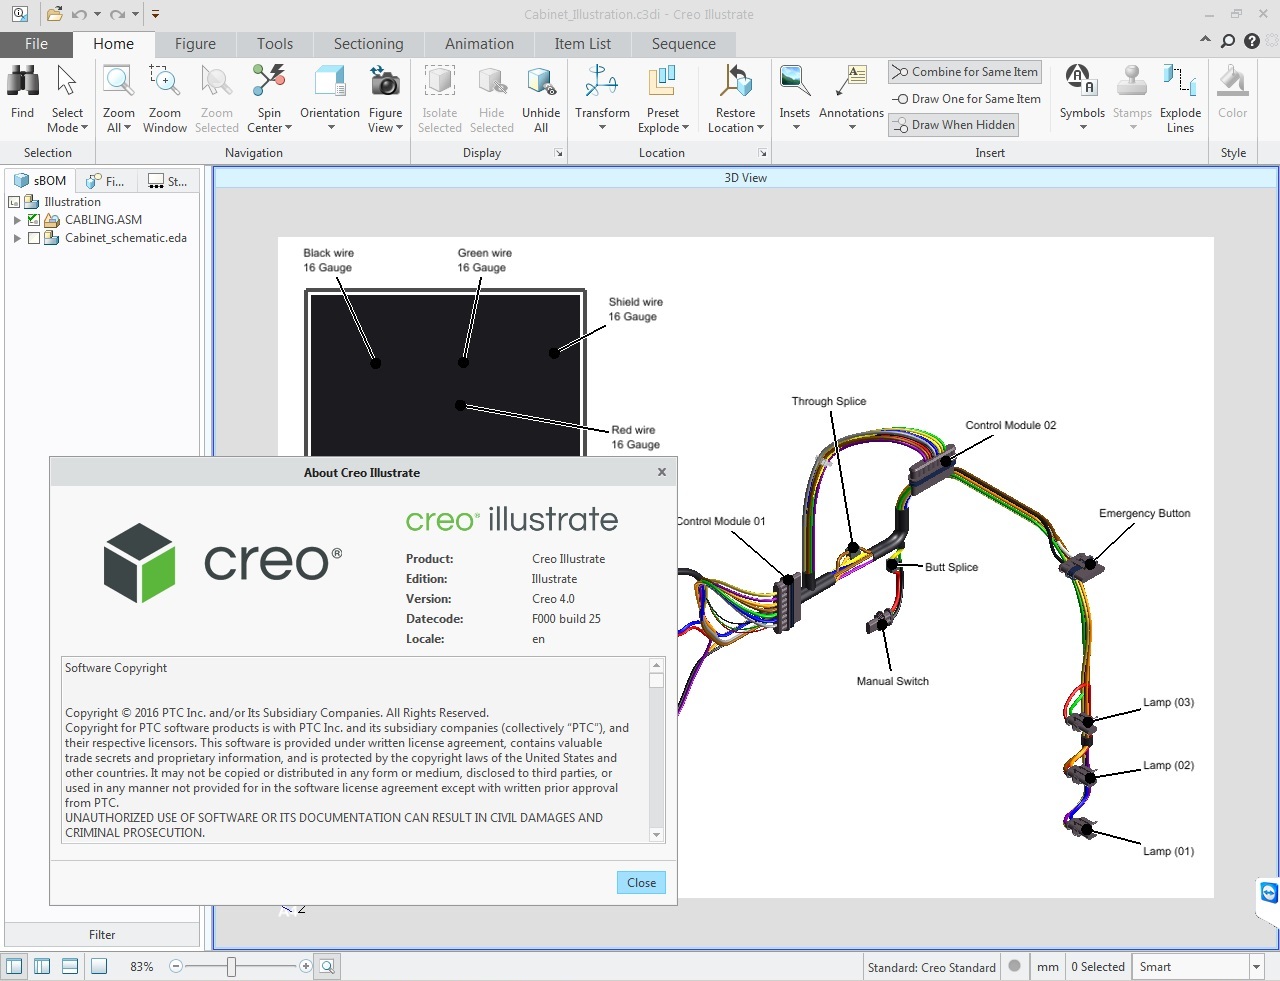Click the TeamViewer side panel icon
The height and width of the screenshot is (981, 1280).
1269,892
